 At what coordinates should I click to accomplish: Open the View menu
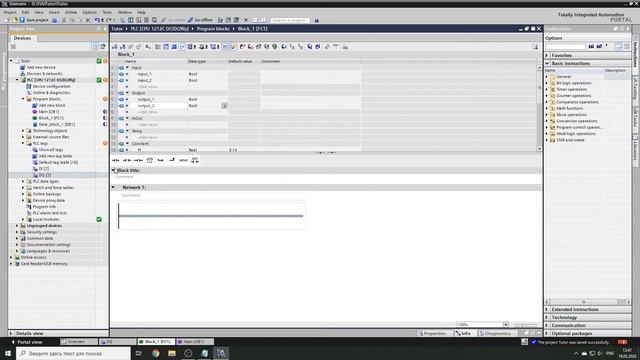tap(38, 12)
